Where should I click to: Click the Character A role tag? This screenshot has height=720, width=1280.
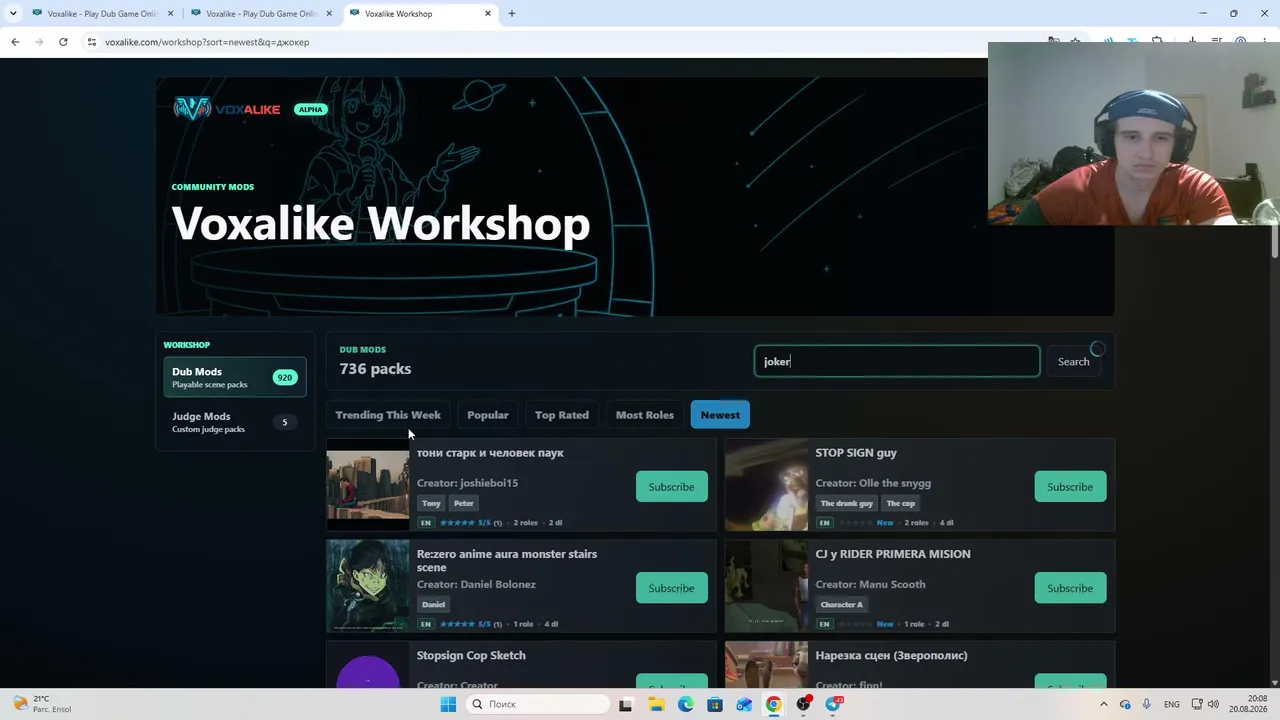[841, 604]
